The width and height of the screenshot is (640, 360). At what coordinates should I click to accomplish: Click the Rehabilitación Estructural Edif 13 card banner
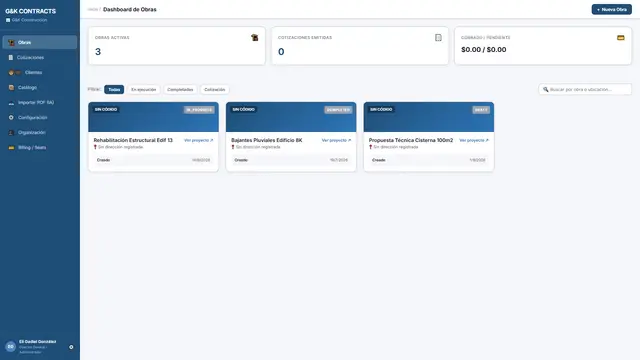[x=153, y=117]
